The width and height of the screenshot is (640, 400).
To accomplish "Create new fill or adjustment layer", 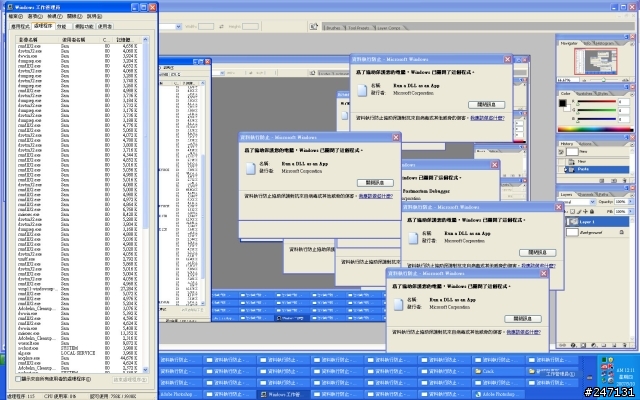I will tap(594, 345).
